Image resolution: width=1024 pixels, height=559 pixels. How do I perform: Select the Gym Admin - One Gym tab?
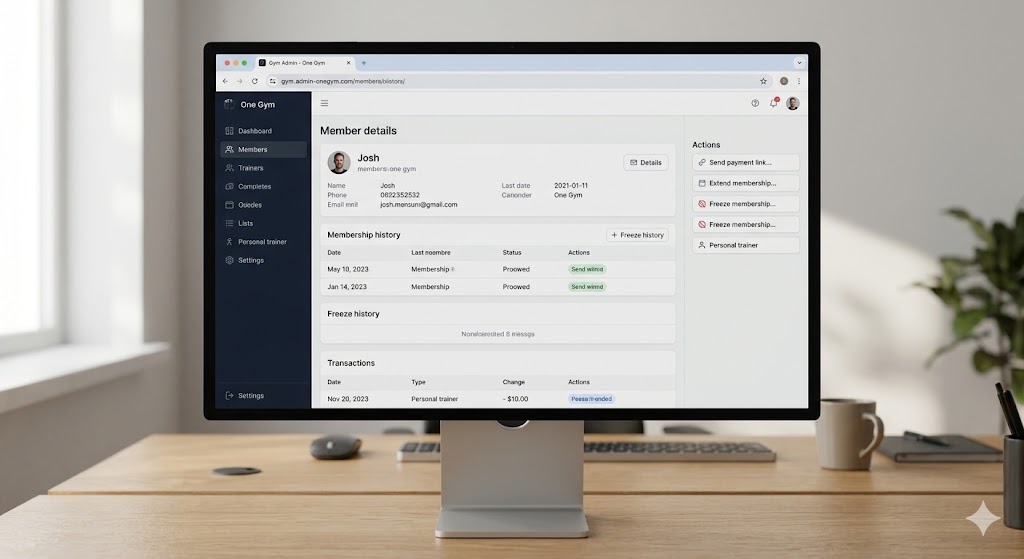click(304, 63)
